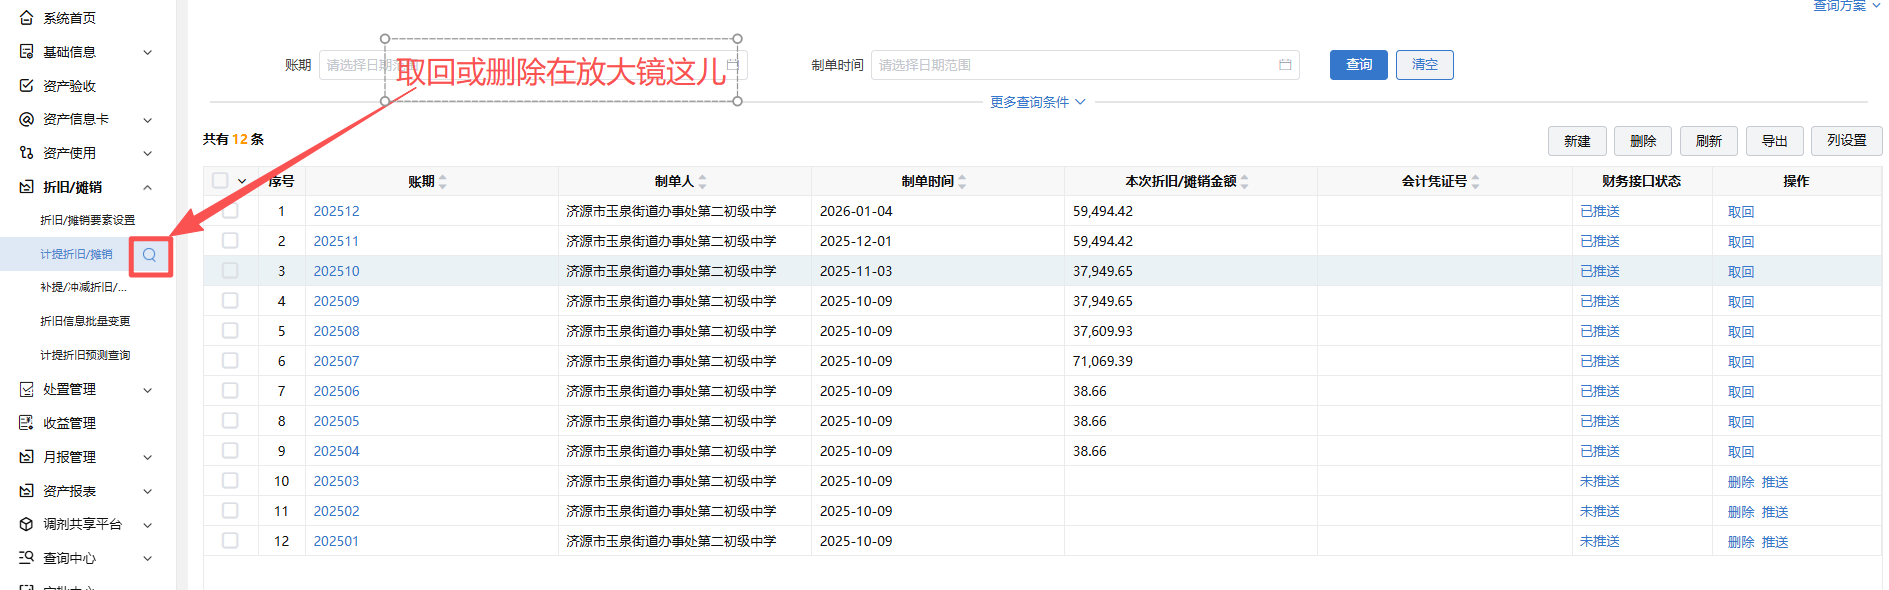Click the 系统首页 home icon
Screen dimensions: 1889x590
(x=27, y=18)
